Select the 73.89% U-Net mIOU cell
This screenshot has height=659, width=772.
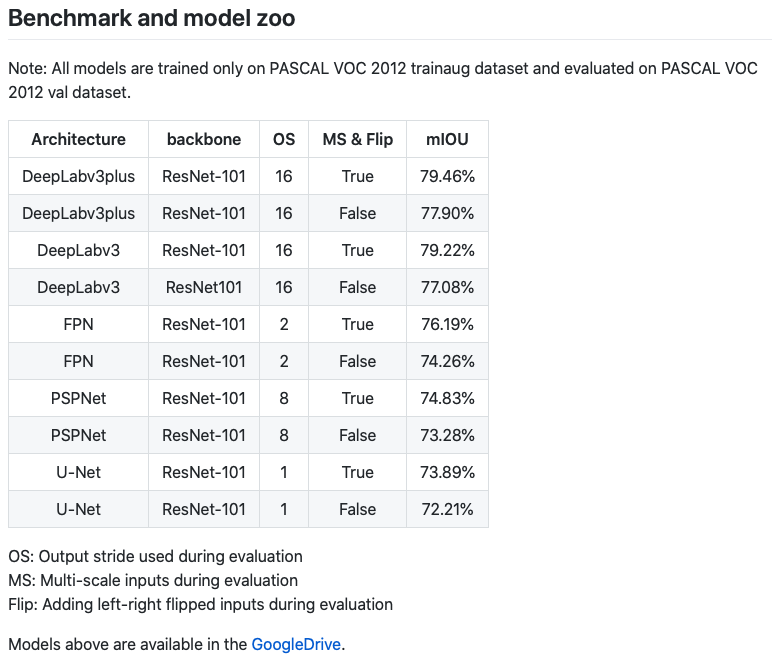[x=447, y=472]
